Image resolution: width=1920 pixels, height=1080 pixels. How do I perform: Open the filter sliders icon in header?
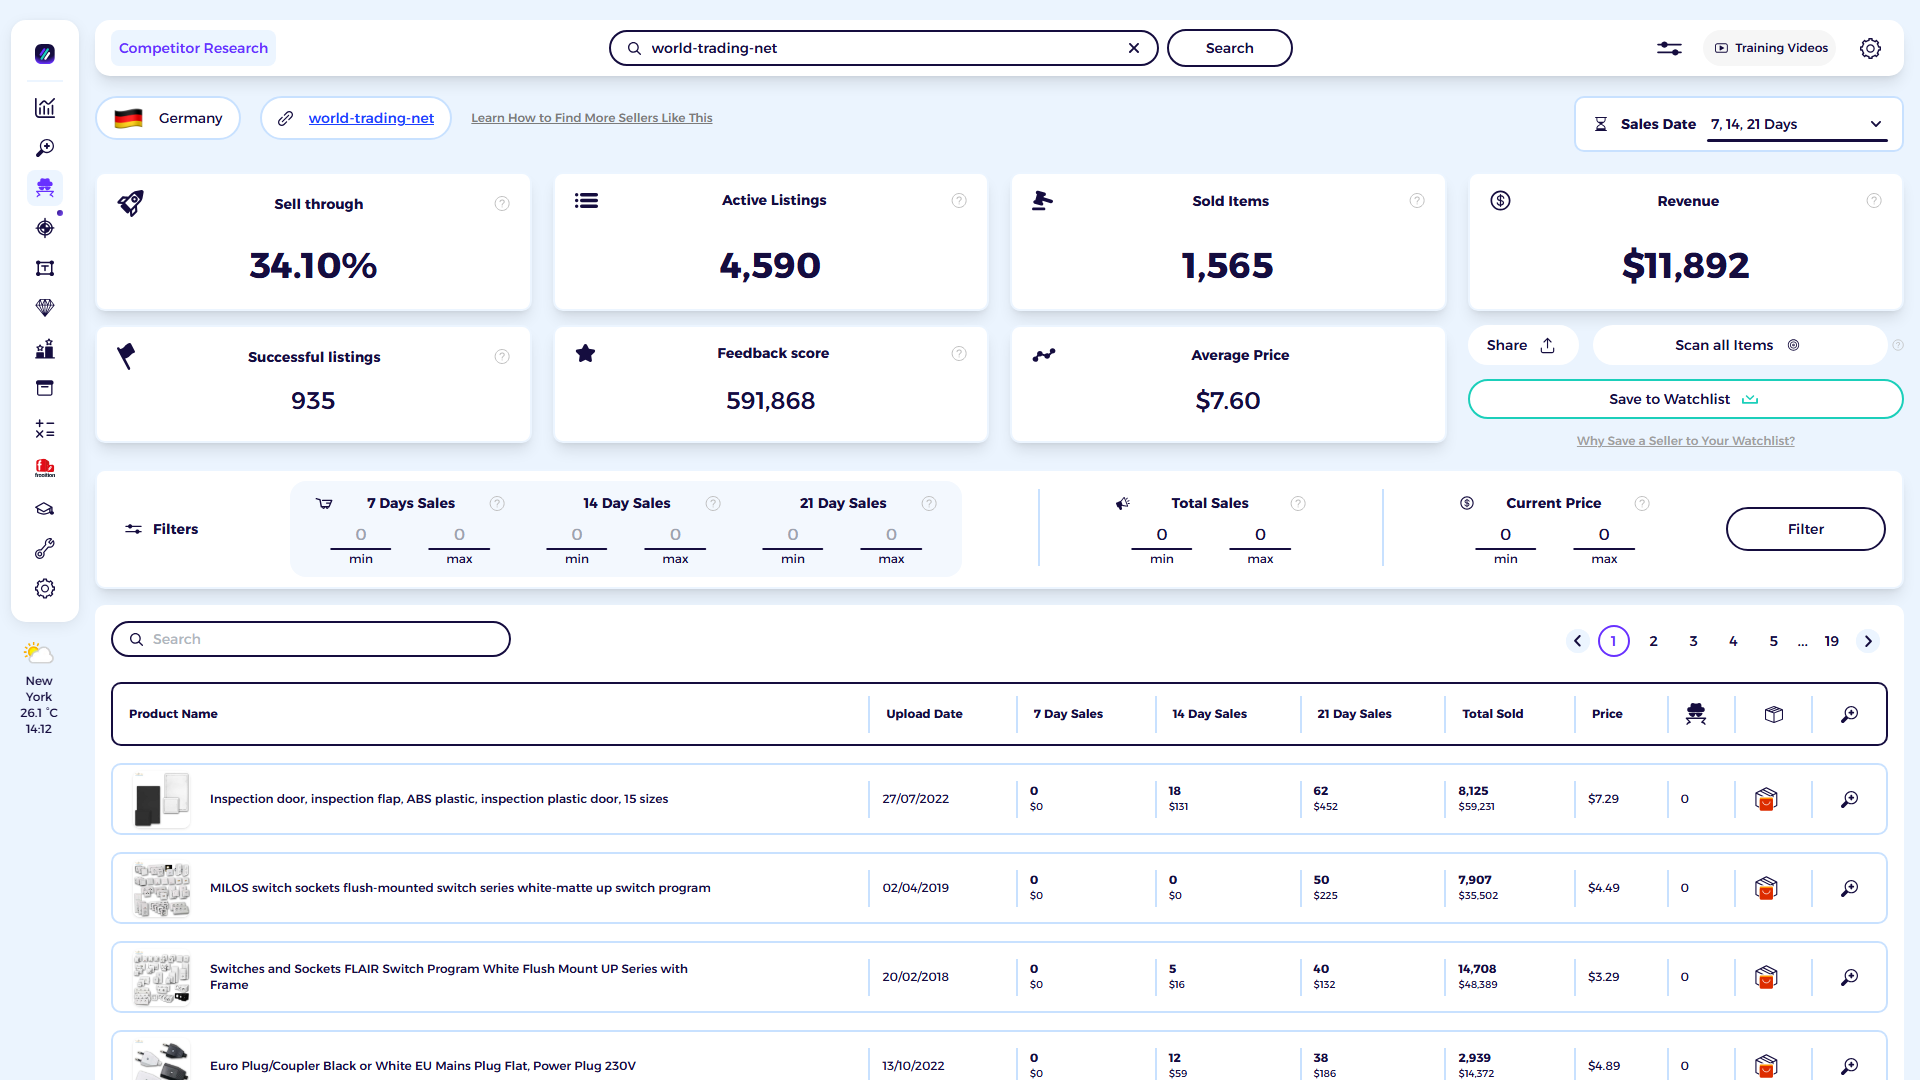click(x=1669, y=48)
